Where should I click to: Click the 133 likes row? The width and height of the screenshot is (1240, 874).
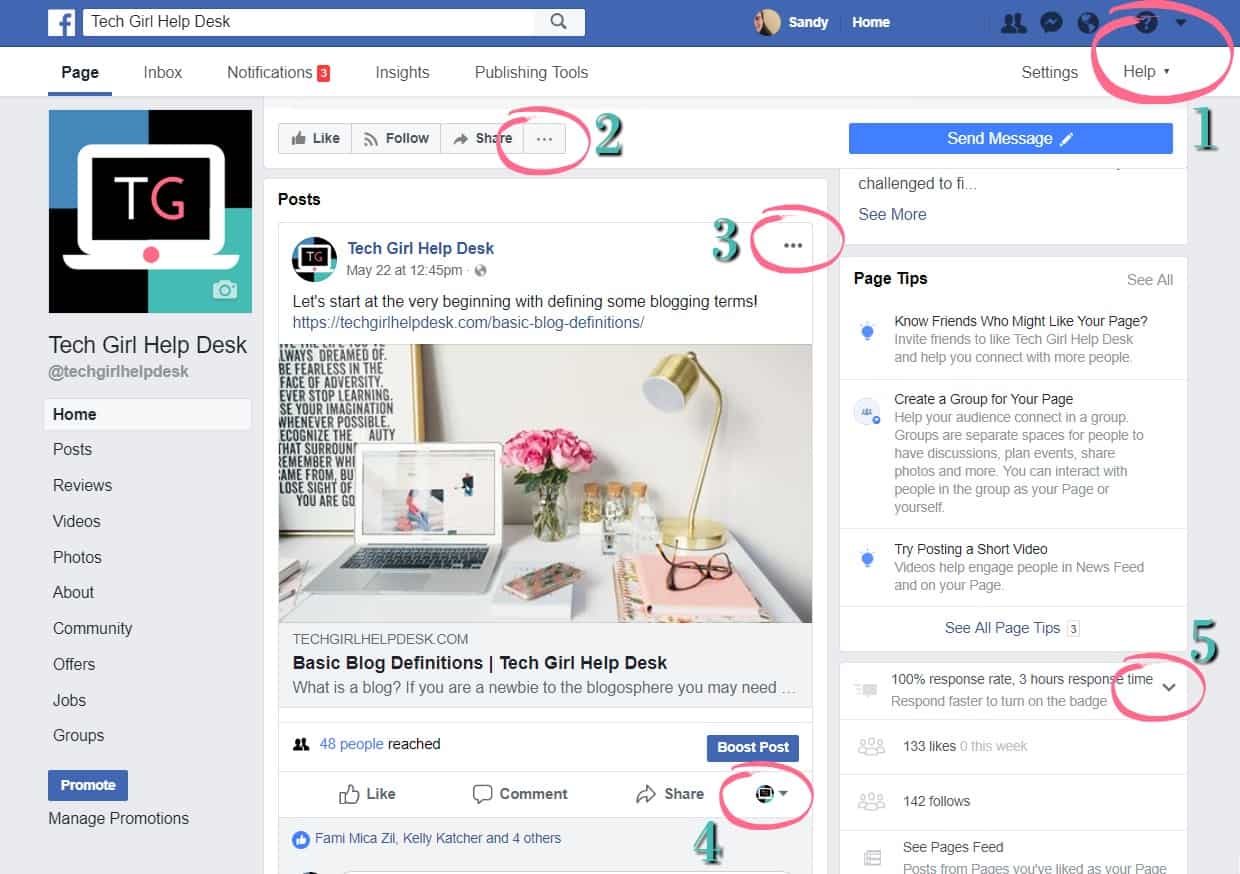pyautogui.click(x=1013, y=746)
